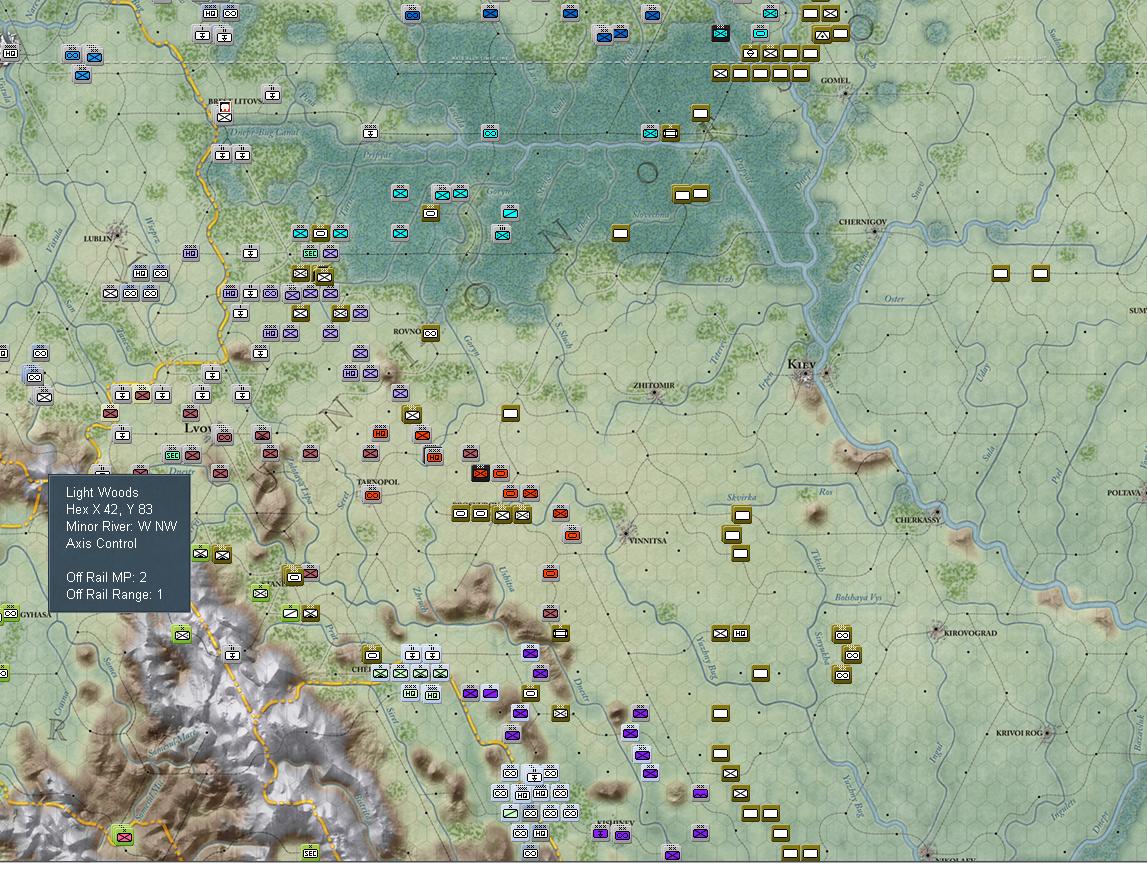
Task: Select the purple HQ counter south of Rovno
Action: [350, 373]
